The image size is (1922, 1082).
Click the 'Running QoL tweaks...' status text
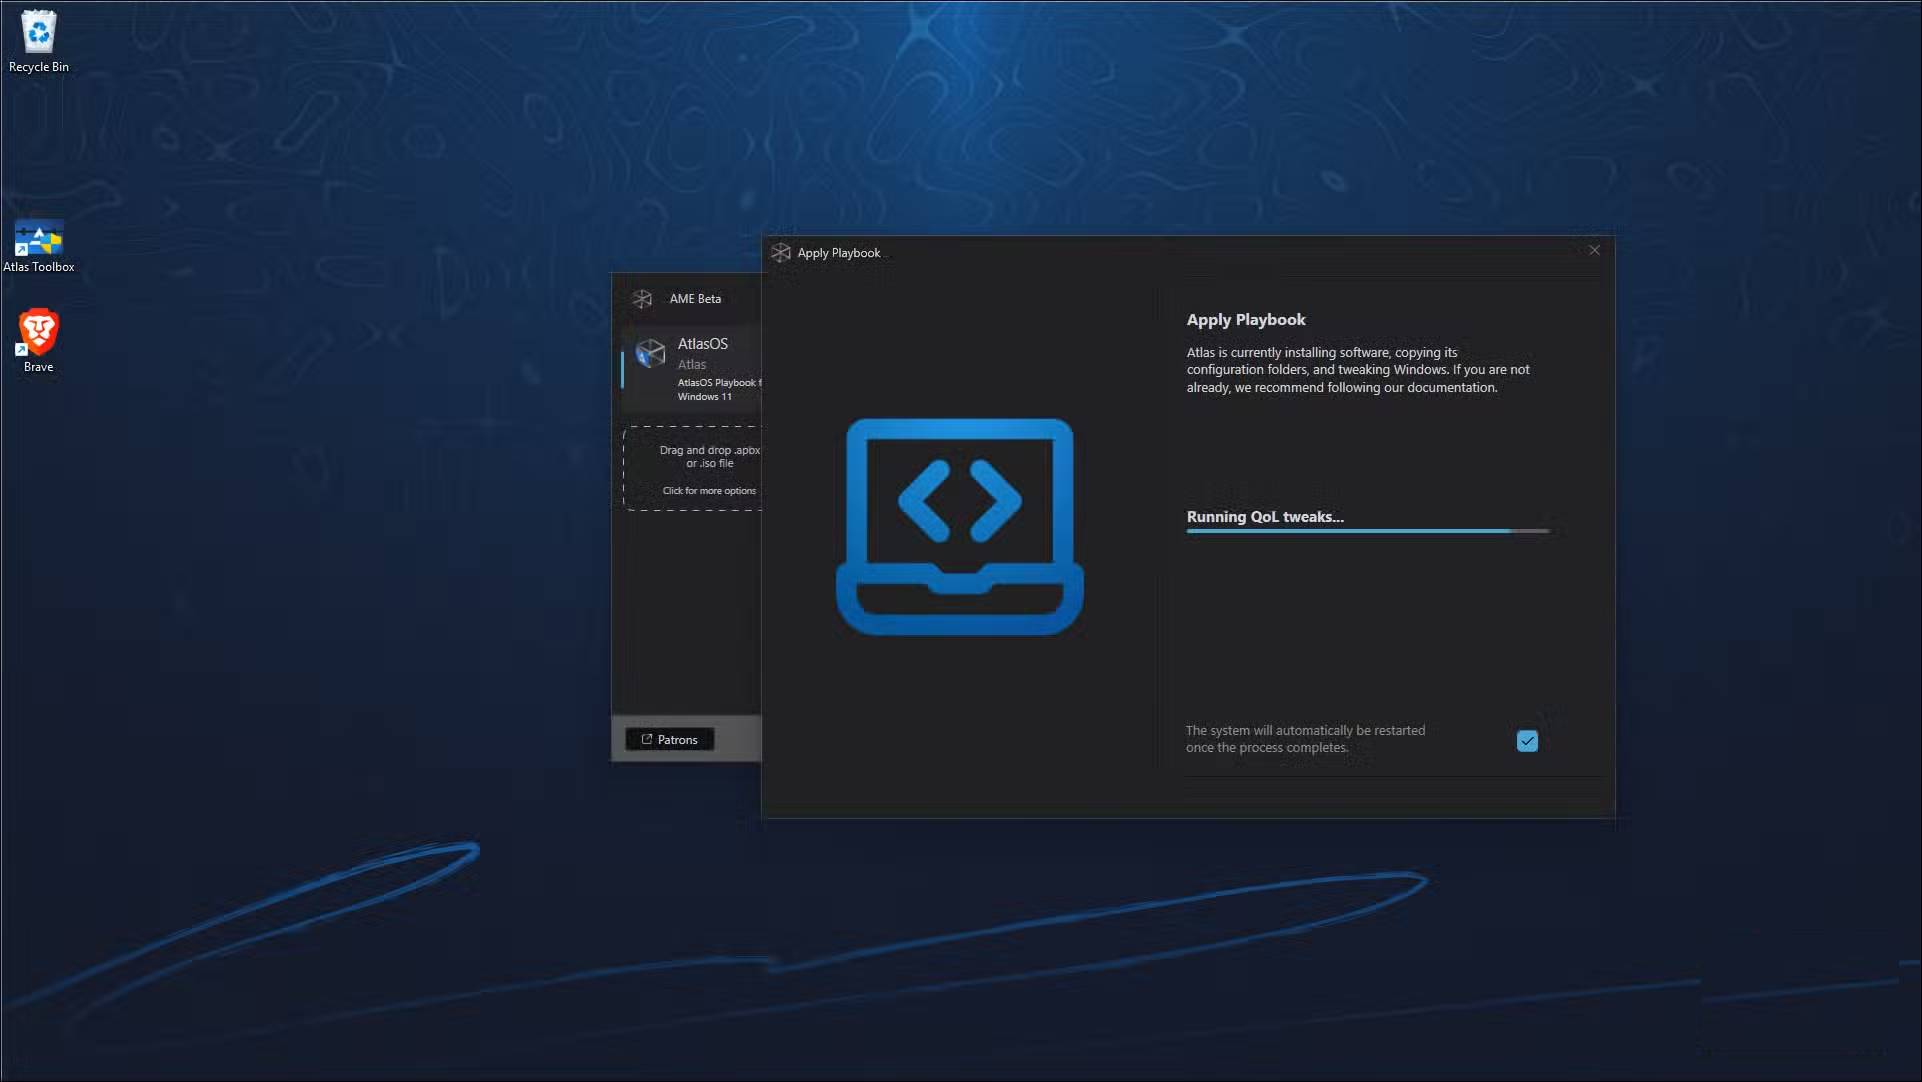point(1264,517)
